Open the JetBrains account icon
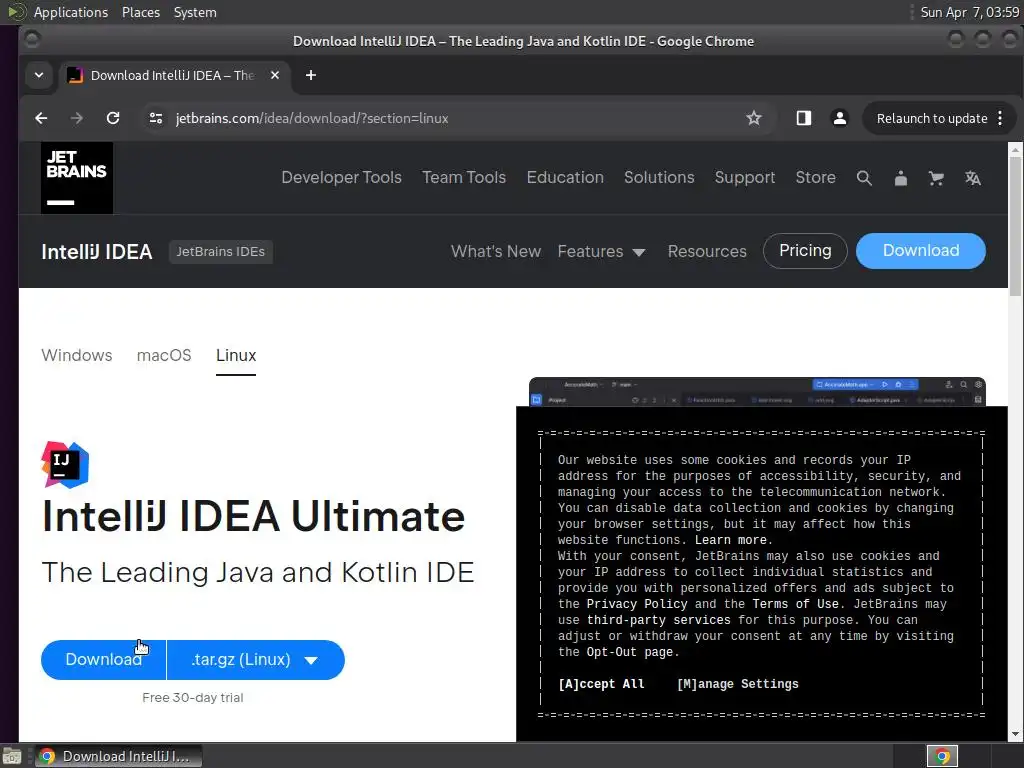Screen dimensions: 1024x768 tap(901, 178)
